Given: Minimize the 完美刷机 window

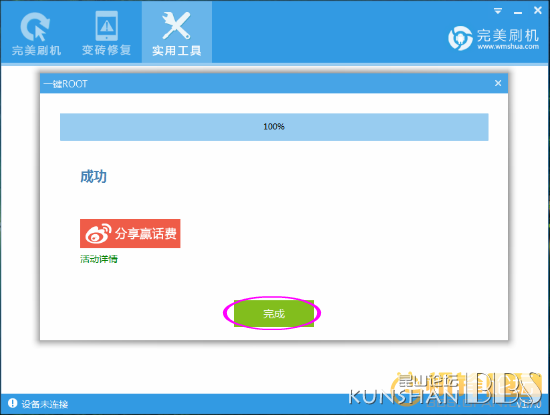Looking at the screenshot, I should [518, 13].
